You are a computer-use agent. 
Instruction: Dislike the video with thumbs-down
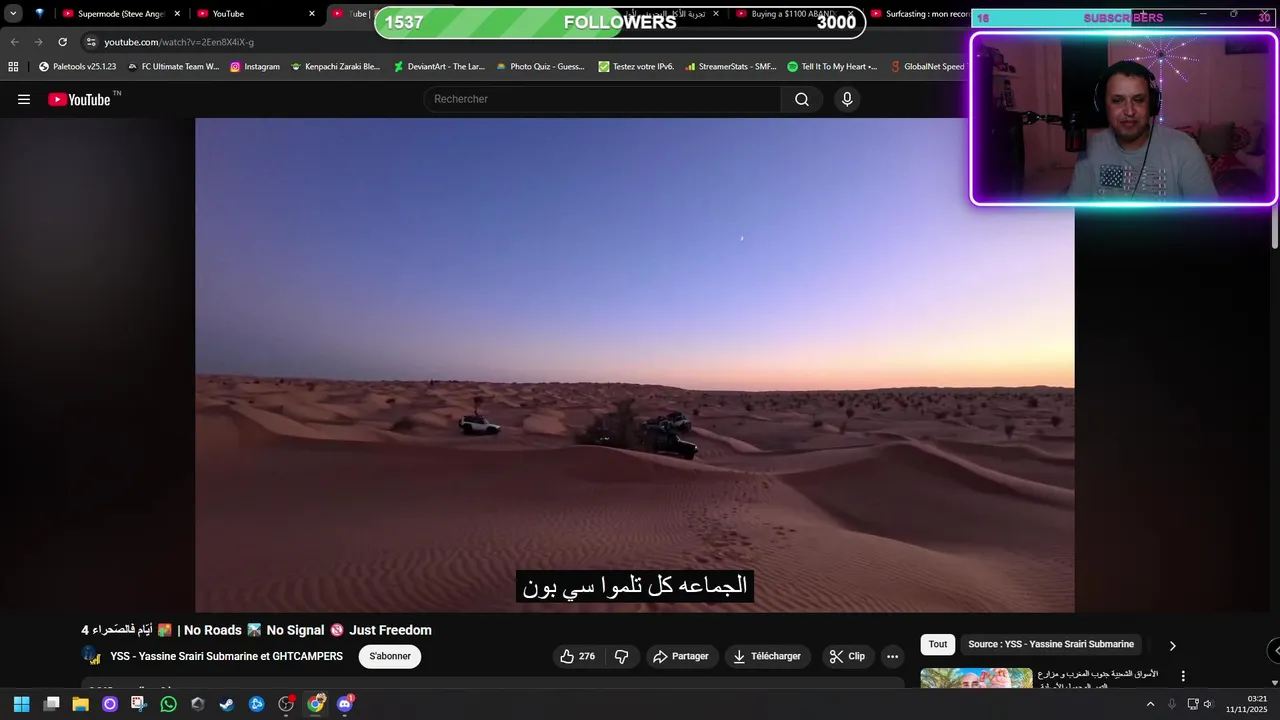[621, 656]
